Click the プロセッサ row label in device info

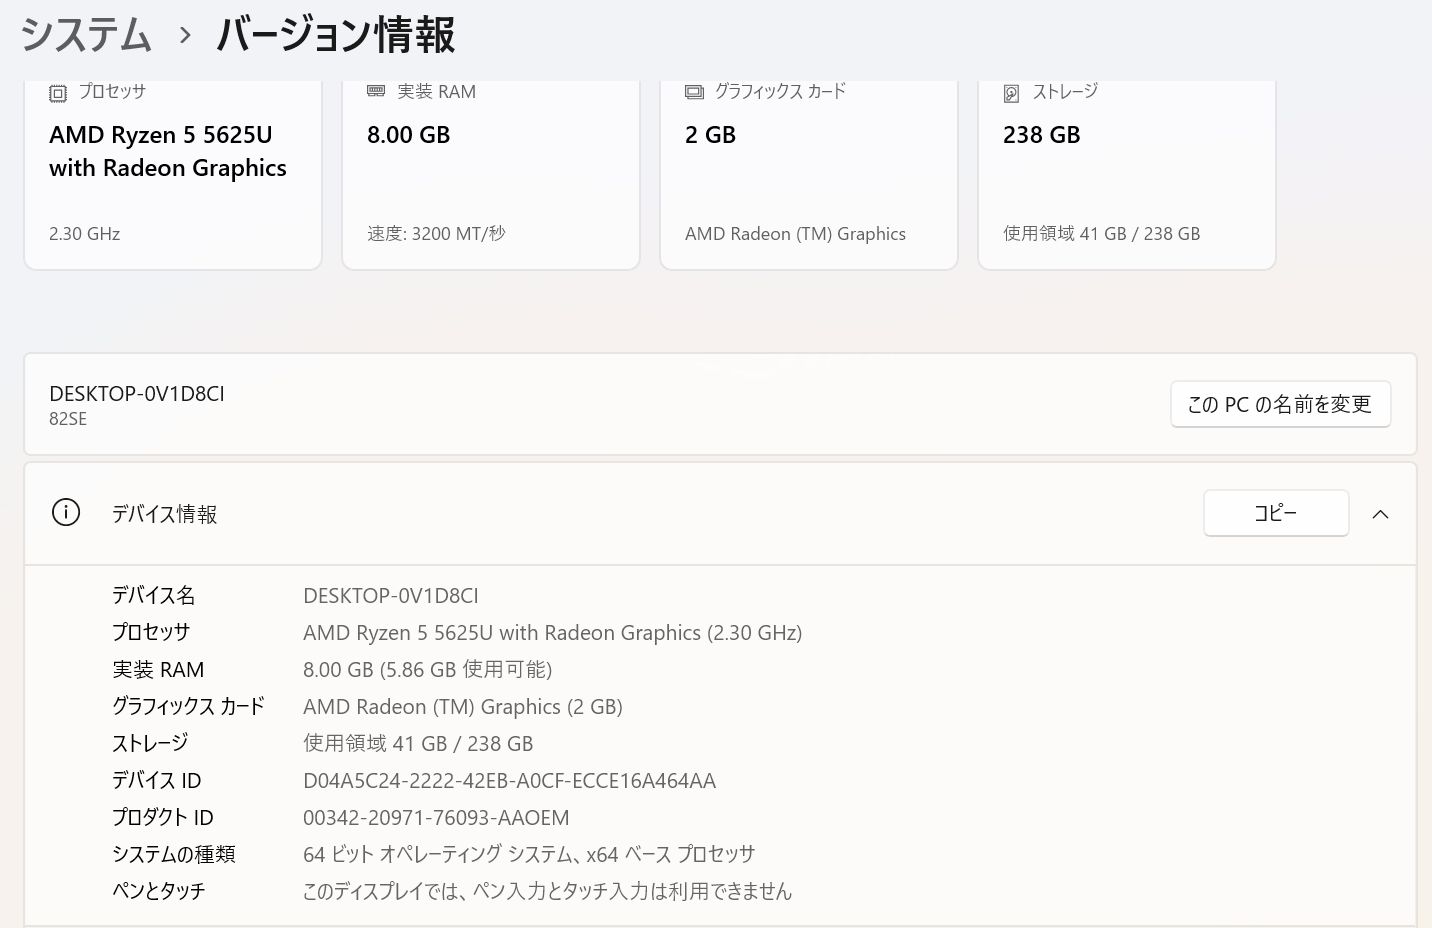(150, 633)
